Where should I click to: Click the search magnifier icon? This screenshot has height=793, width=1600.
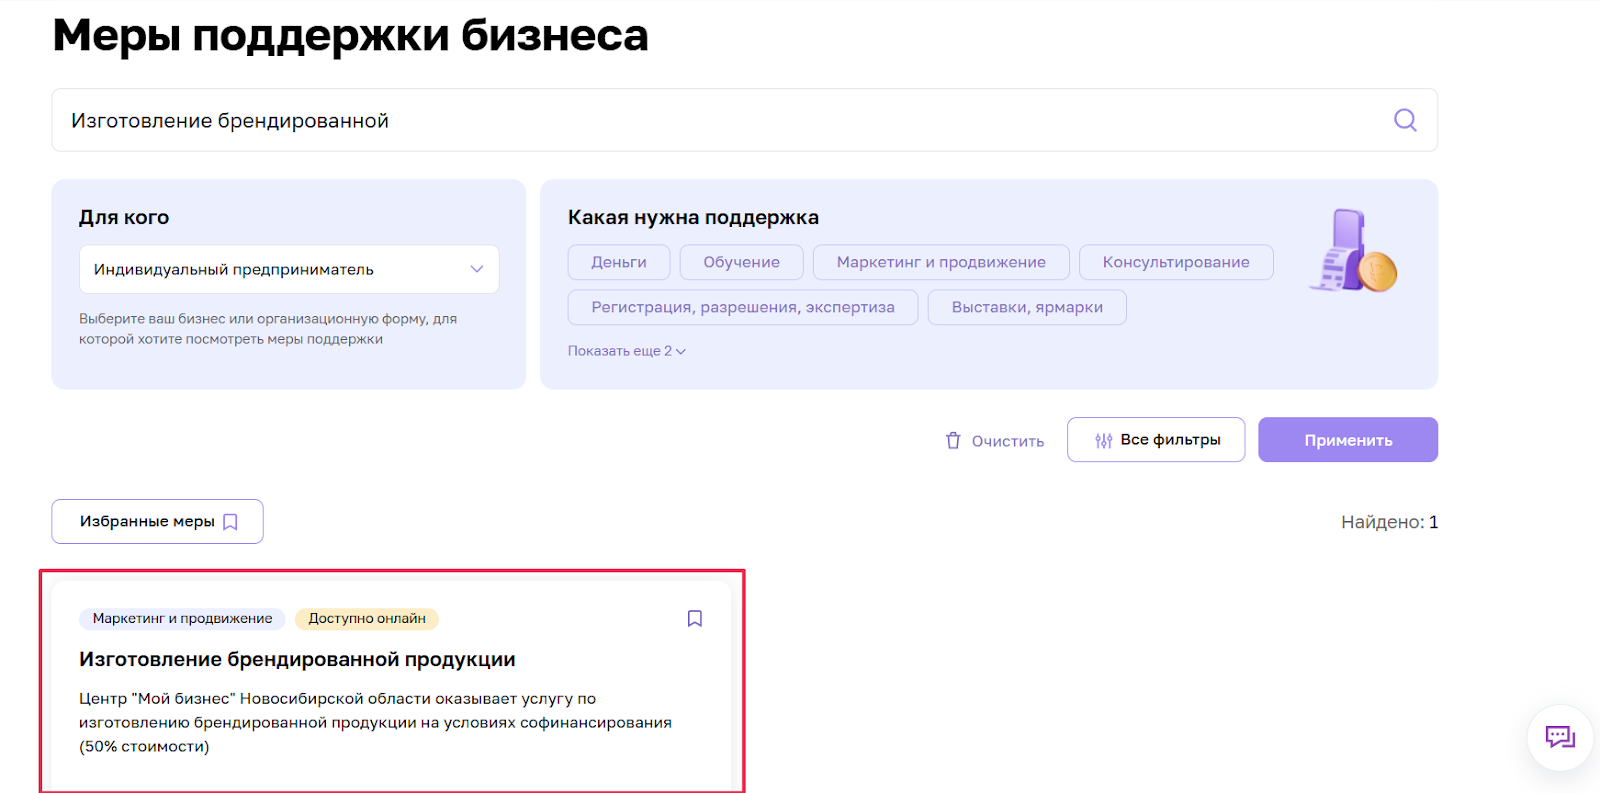pos(1405,120)
